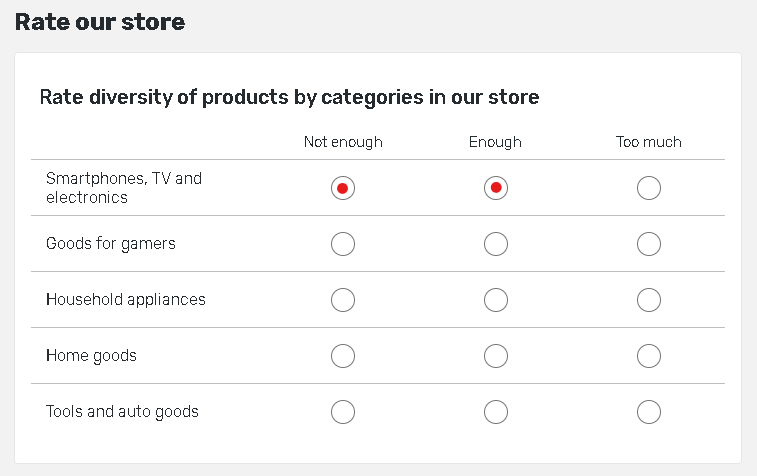The image size is (757, 476).
Task: Pick 'Enough' for Tools and auto goods
Action: tap(496, 412)
